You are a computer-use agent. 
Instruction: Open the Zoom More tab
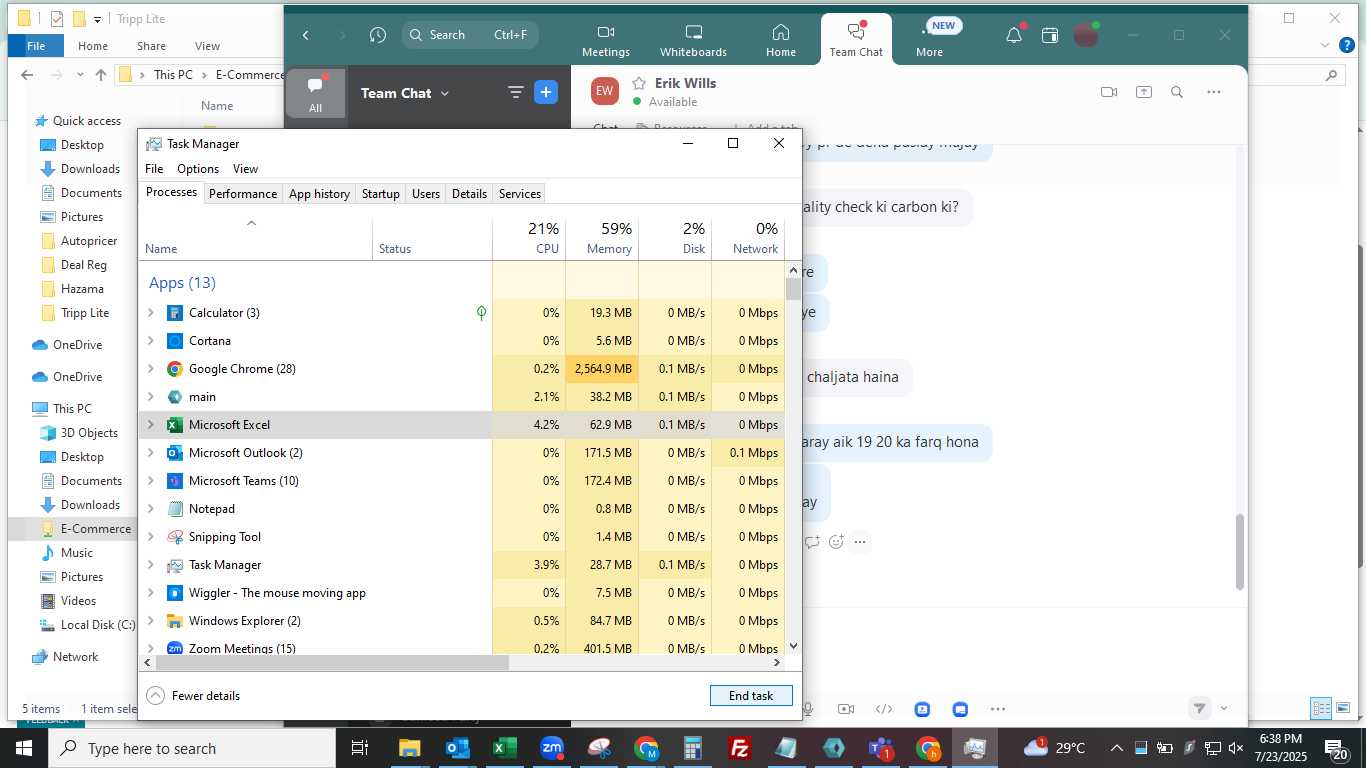coord(929,40)
